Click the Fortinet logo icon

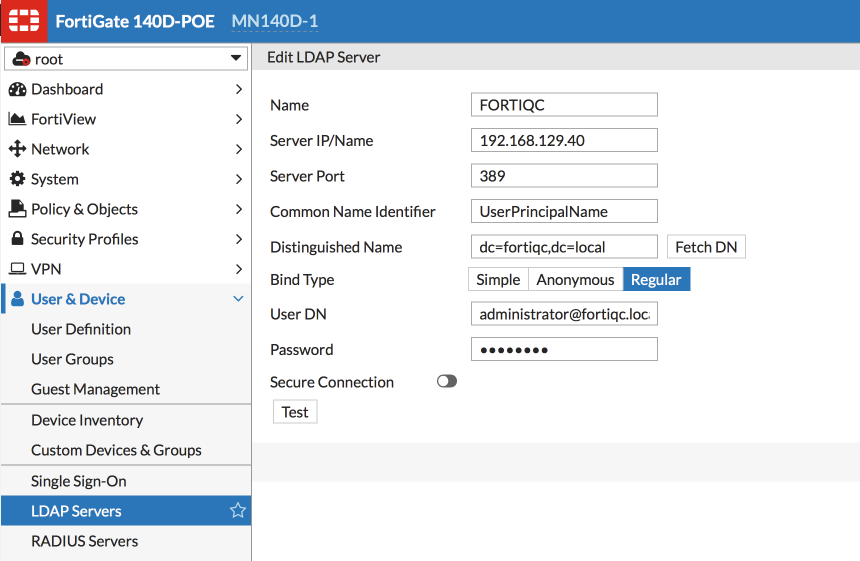(x=24, y=21)
